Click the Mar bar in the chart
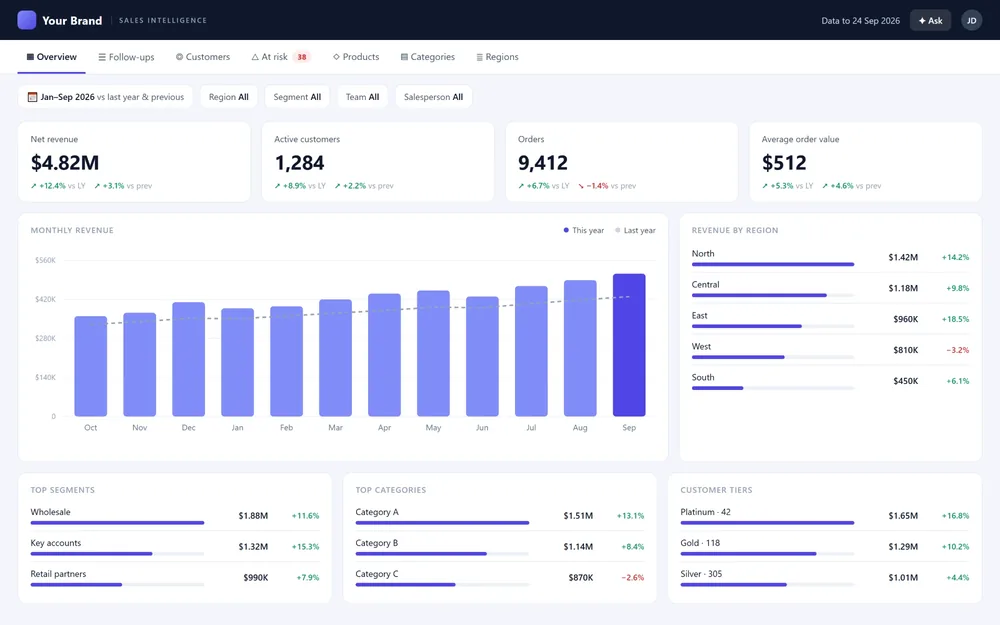 pyautogui.click(x=335, y=358)
